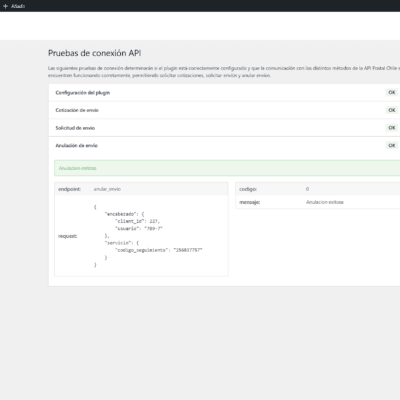
Task: Open the Añadir menu in top bar
Action: point(14,6)
